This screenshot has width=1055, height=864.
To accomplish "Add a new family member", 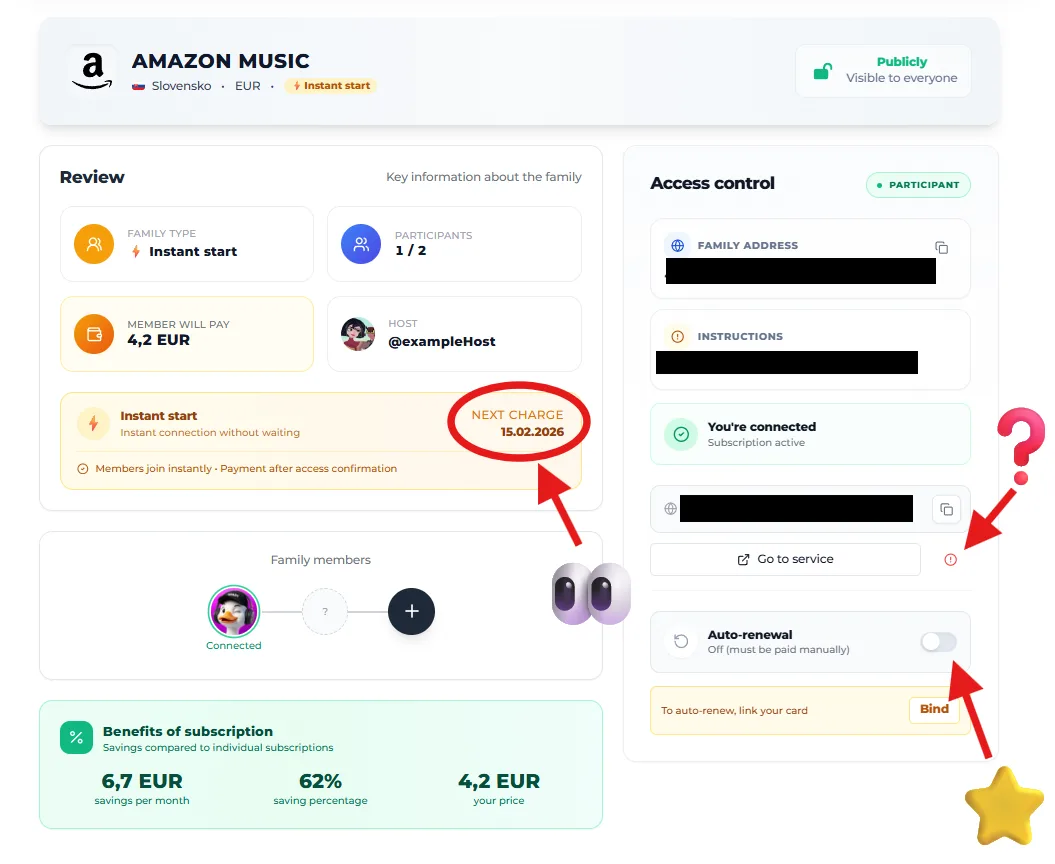I will 411,611.
